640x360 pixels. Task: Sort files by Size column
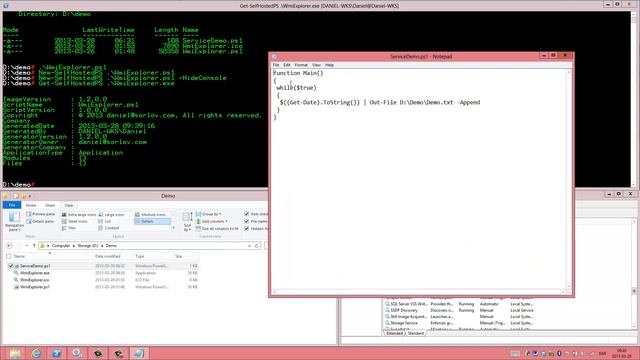pos(187,256)
